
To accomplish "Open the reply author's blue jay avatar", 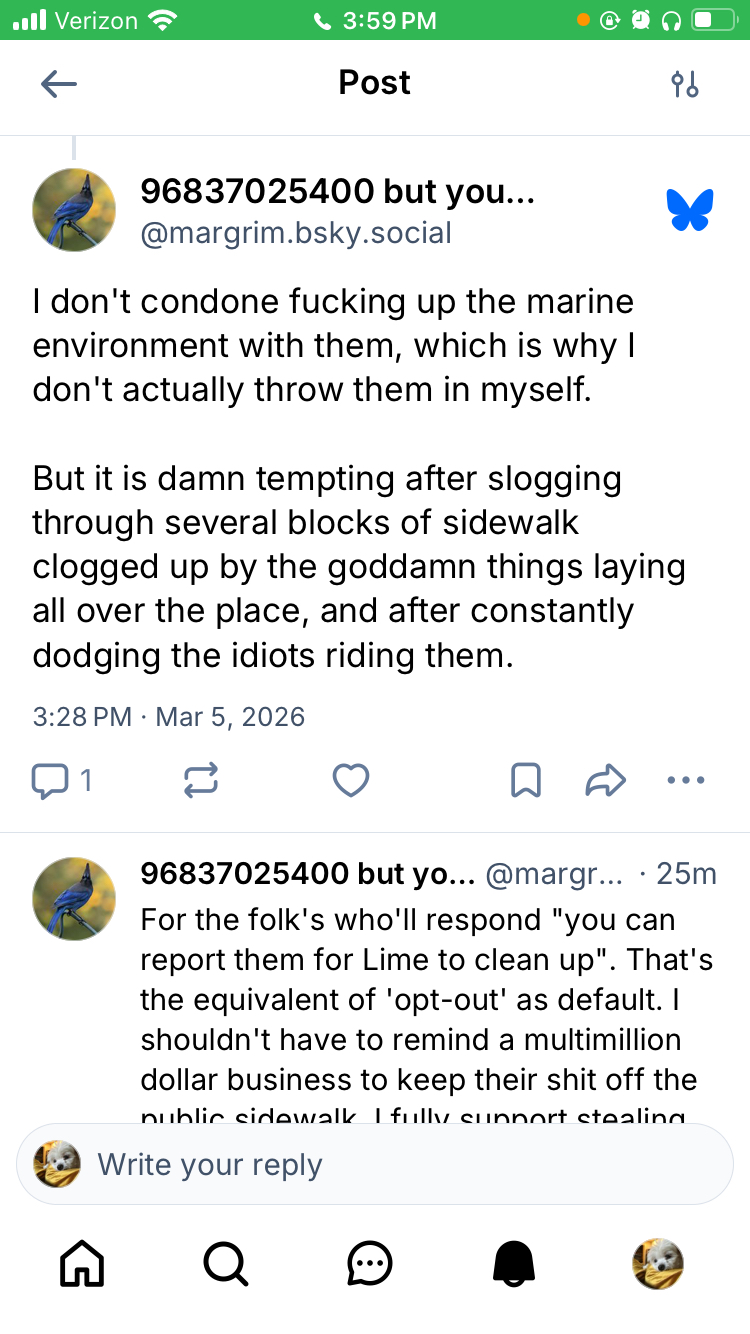I will point(74,898).
